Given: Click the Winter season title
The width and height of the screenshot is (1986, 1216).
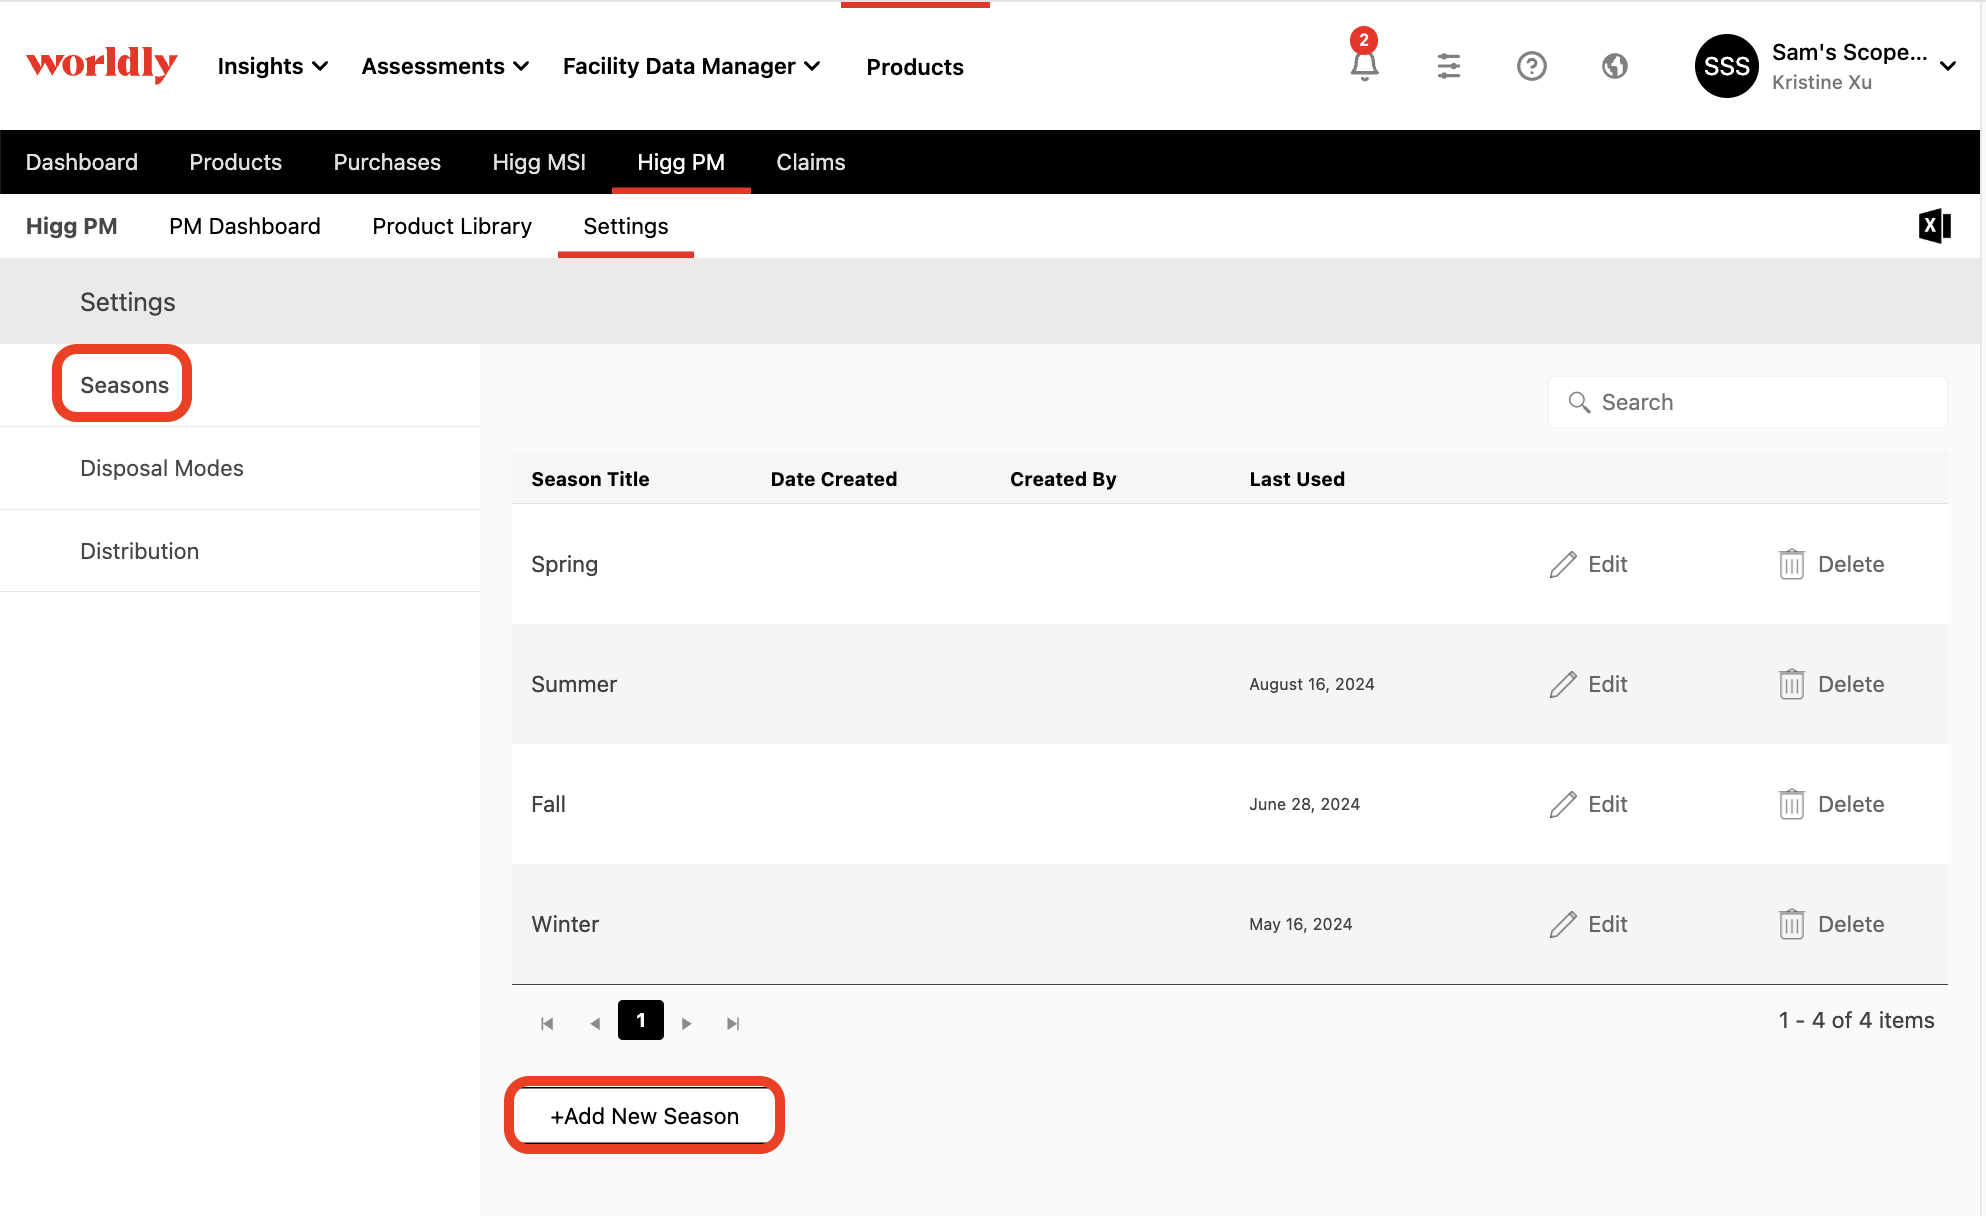Looking at the screenshot, I should [x=565, y=924].
